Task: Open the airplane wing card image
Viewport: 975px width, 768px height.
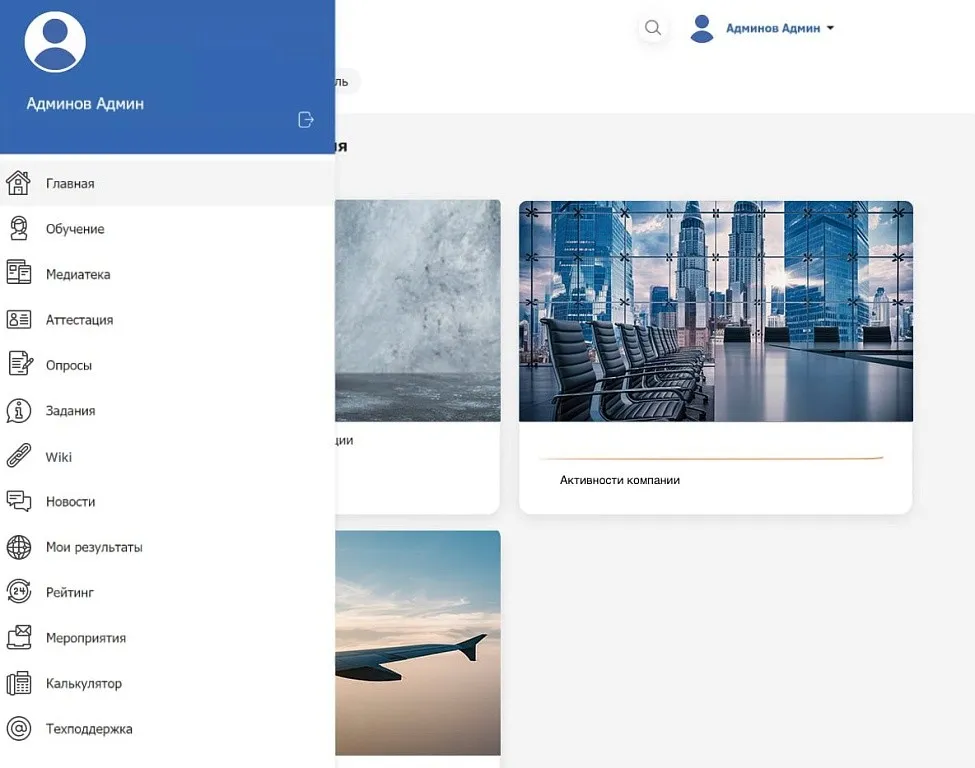Action: 418,642
